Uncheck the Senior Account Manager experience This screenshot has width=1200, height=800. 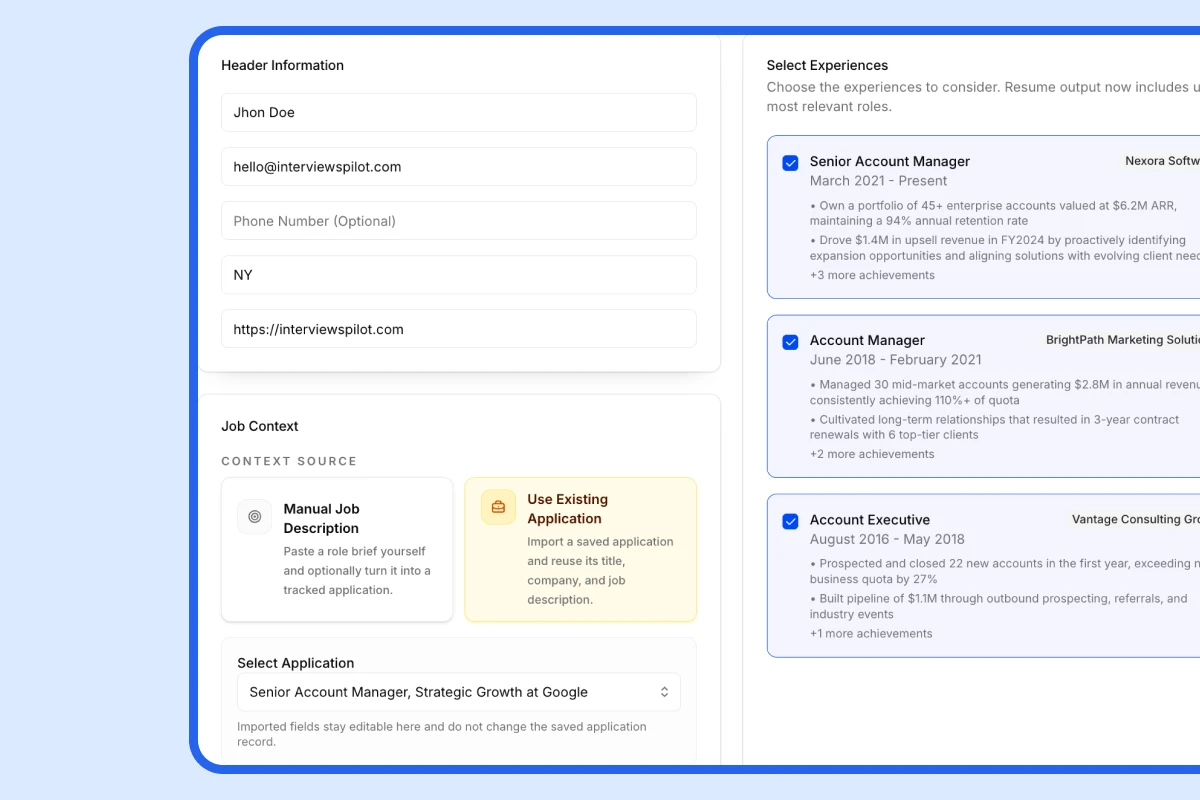(790, 162)
